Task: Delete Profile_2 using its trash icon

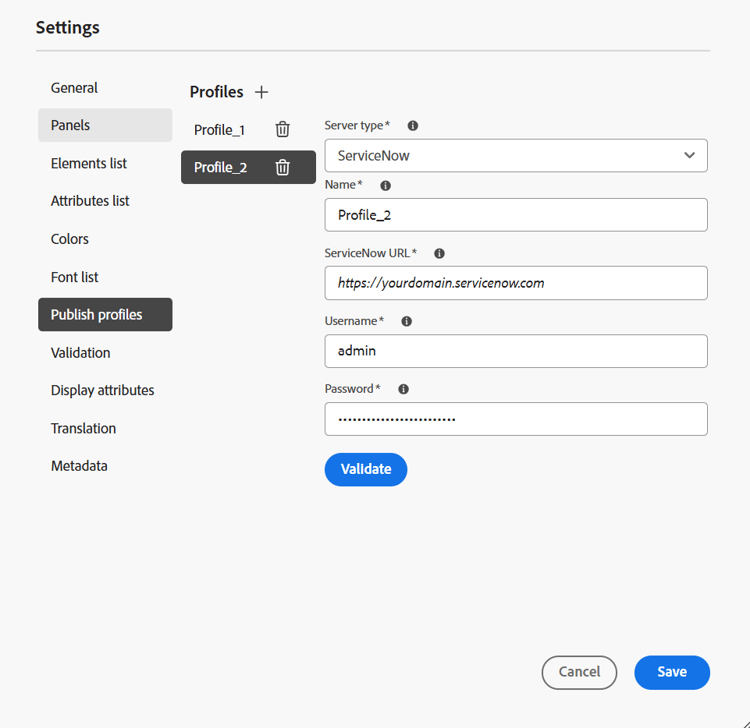Action: tap(283, 167)
